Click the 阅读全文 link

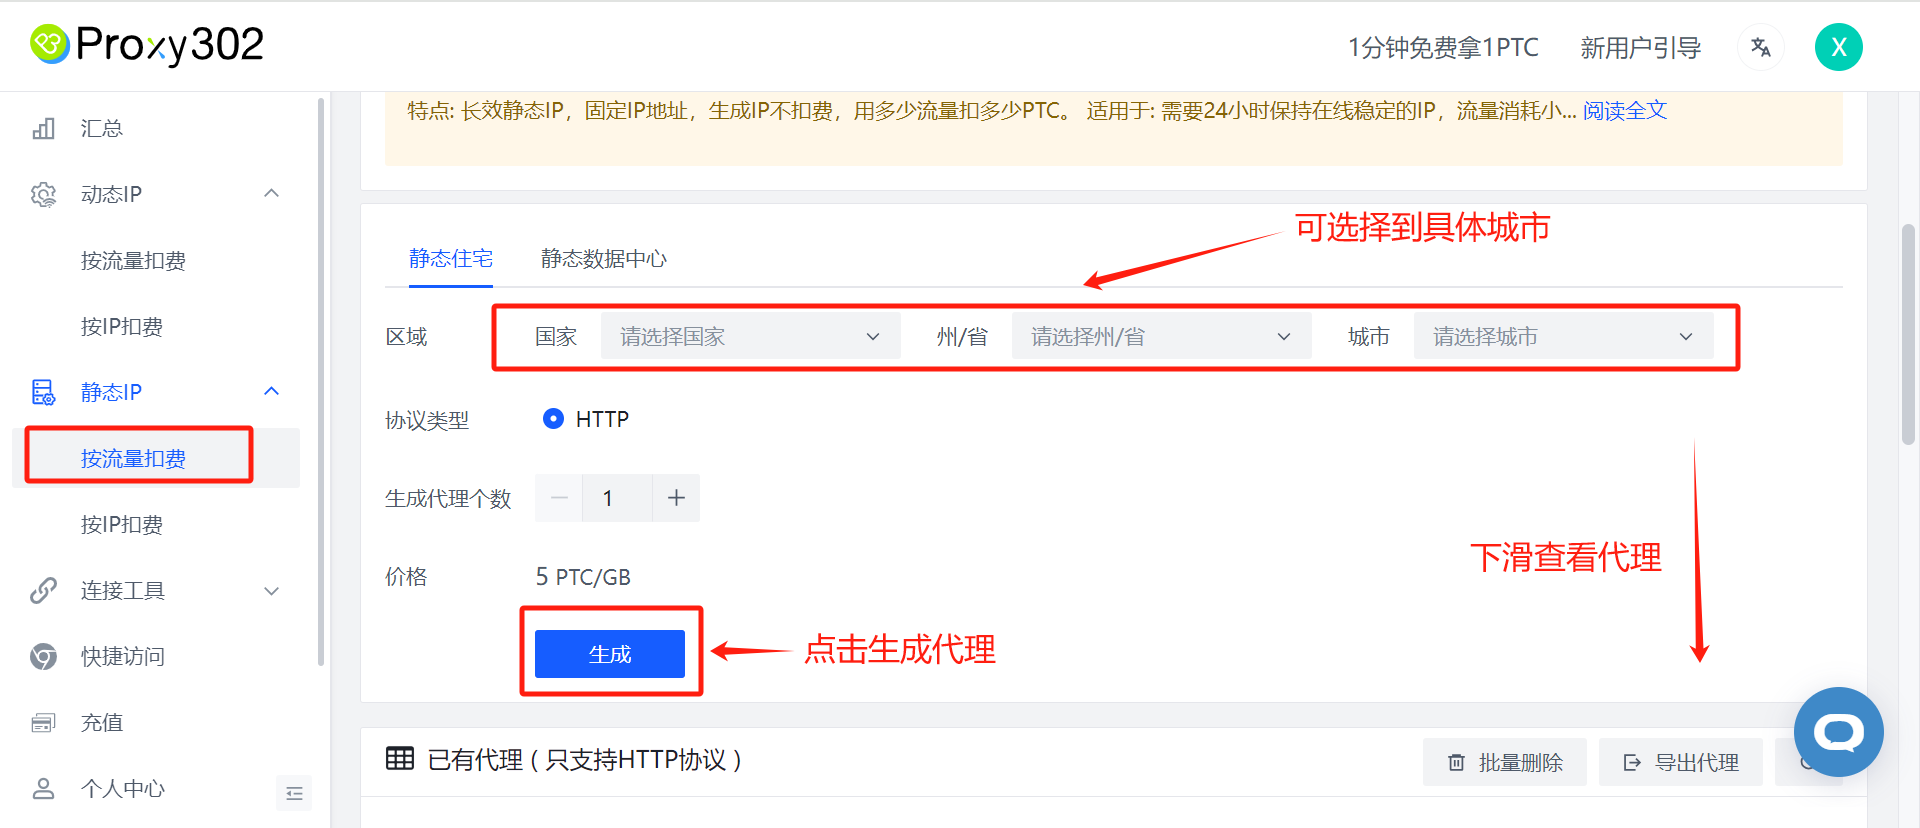1625,110
